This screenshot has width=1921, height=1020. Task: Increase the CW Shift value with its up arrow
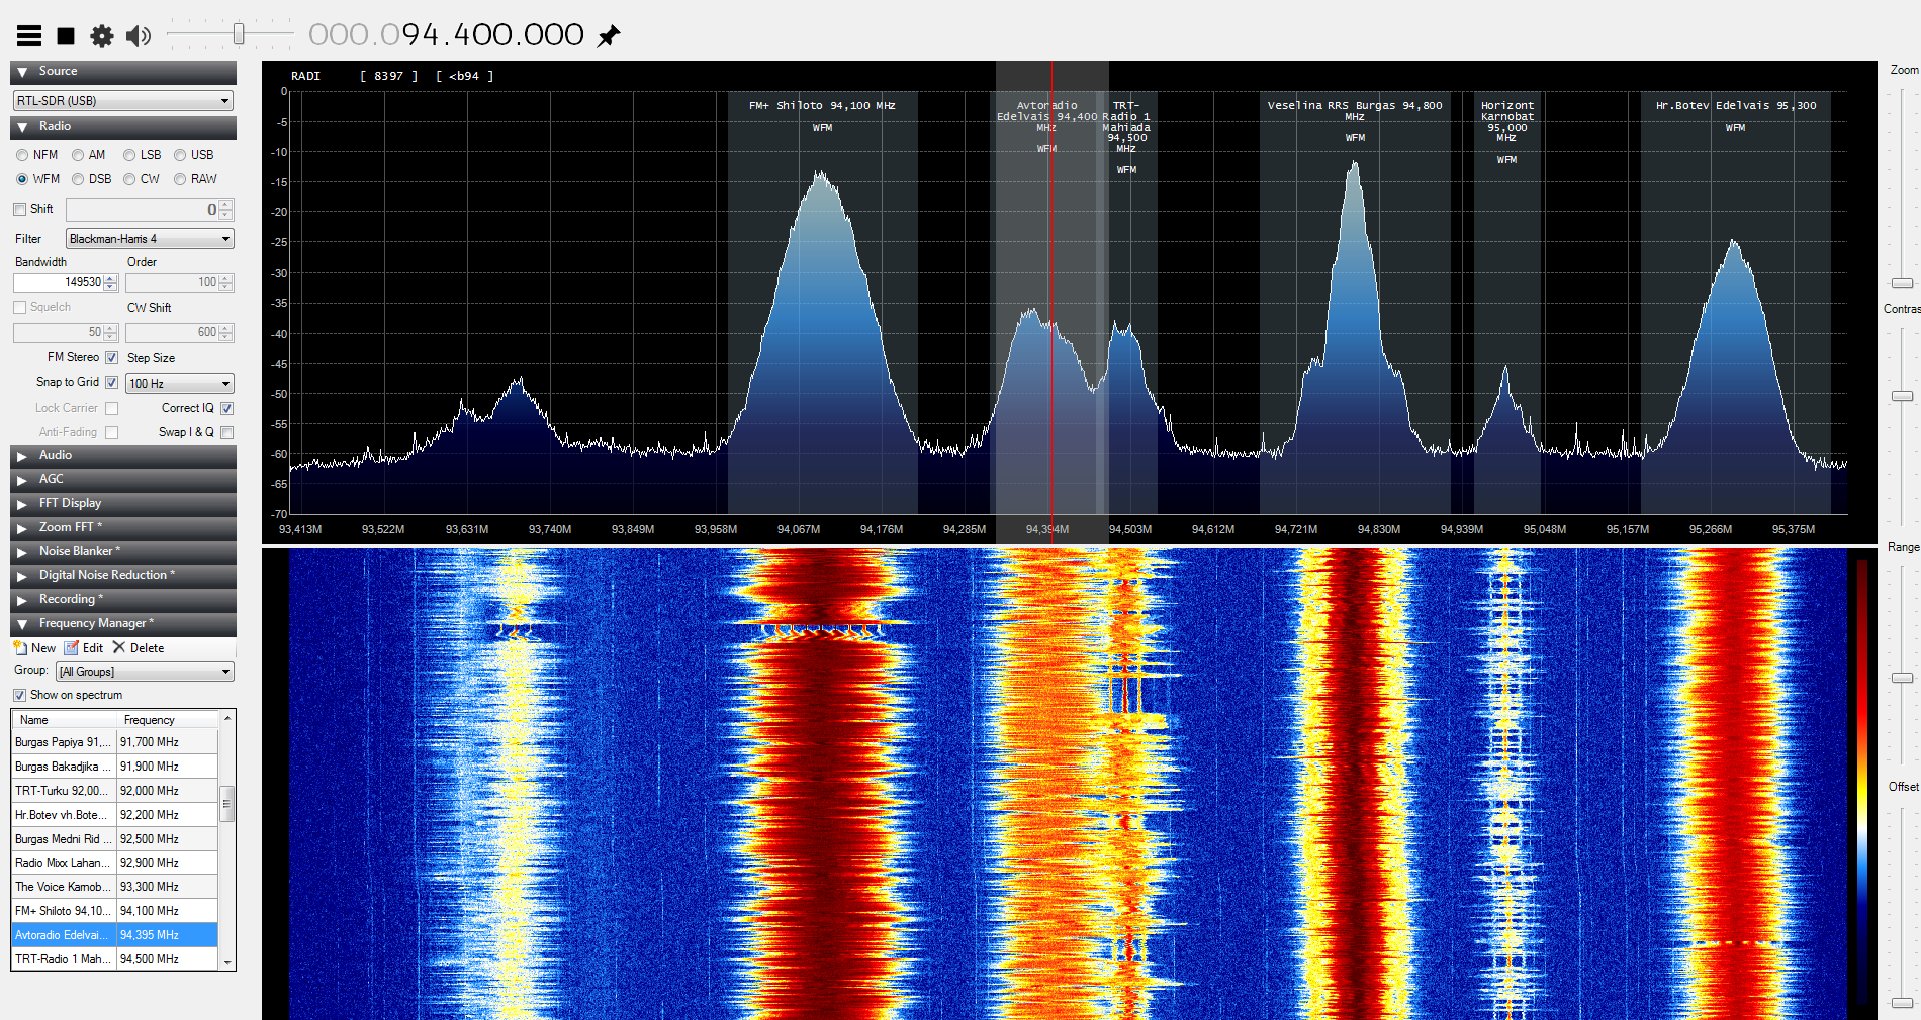click(x=226, y=328)
